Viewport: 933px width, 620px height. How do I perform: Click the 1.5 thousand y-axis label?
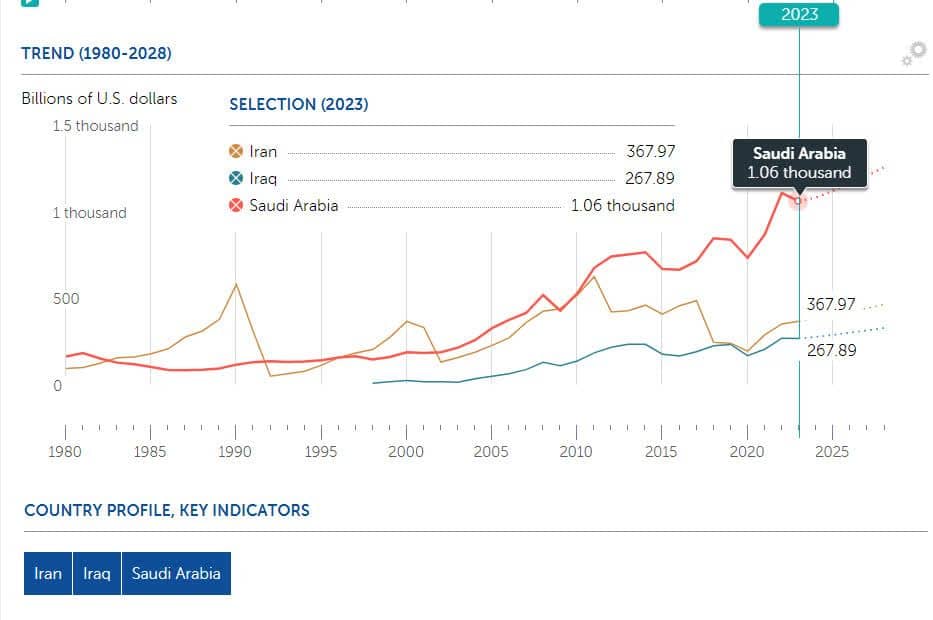click(95, 126)
